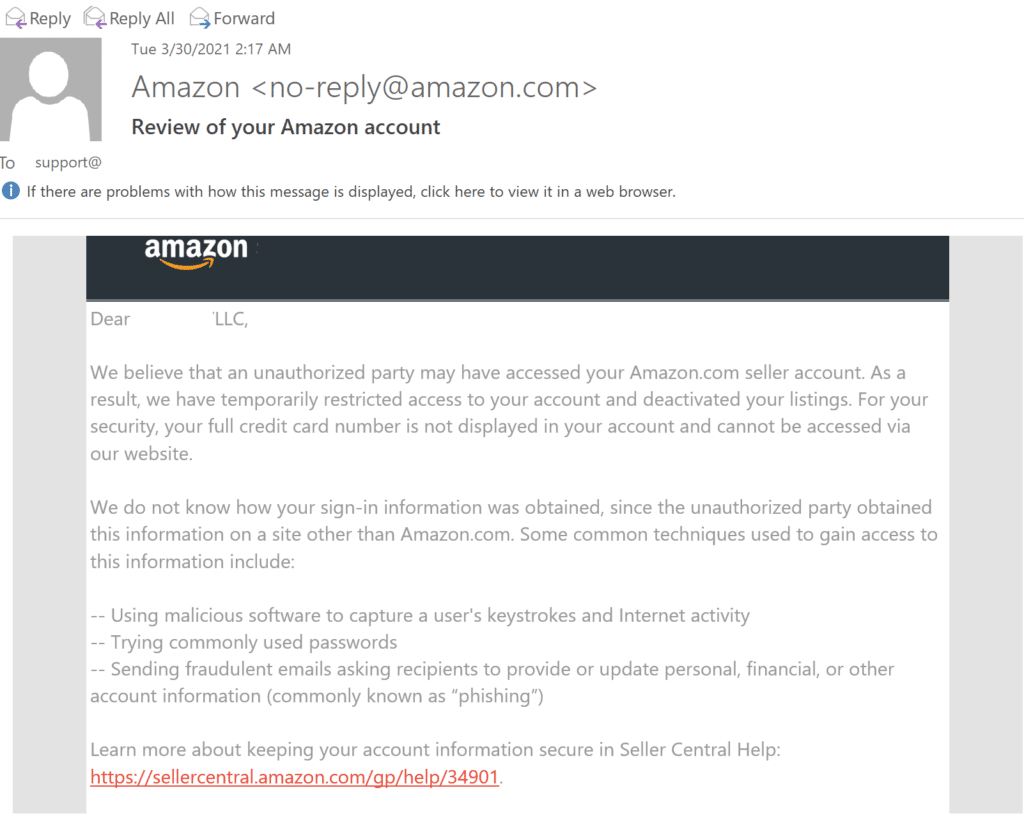Click the Reply All envelope icon
The width and height of the screenshot is (1024, 818).
(x=95, y=18)
